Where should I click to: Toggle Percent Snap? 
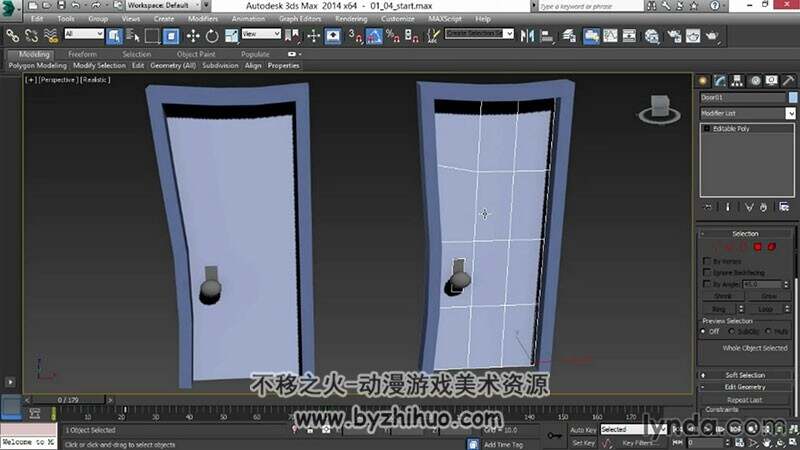click(x=393, y=36)
